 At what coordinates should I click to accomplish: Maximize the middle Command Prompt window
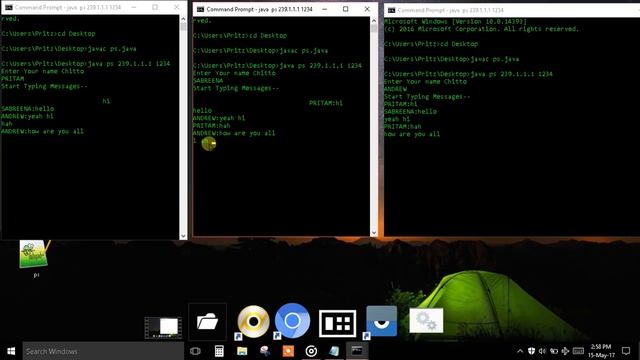[x=345, y=9]
